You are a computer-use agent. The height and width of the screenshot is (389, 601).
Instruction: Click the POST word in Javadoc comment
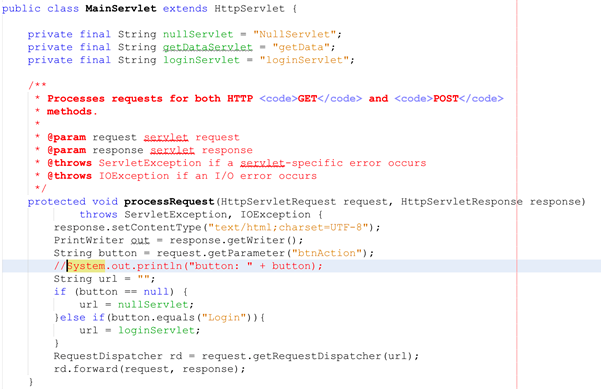(x=446, y=98)
